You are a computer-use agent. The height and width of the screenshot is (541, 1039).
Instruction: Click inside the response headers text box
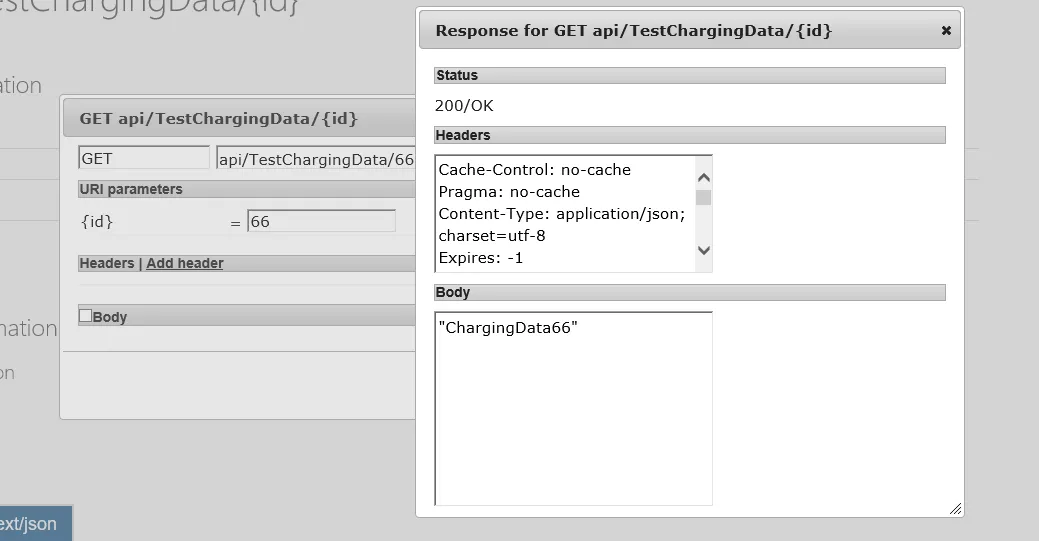565,213
